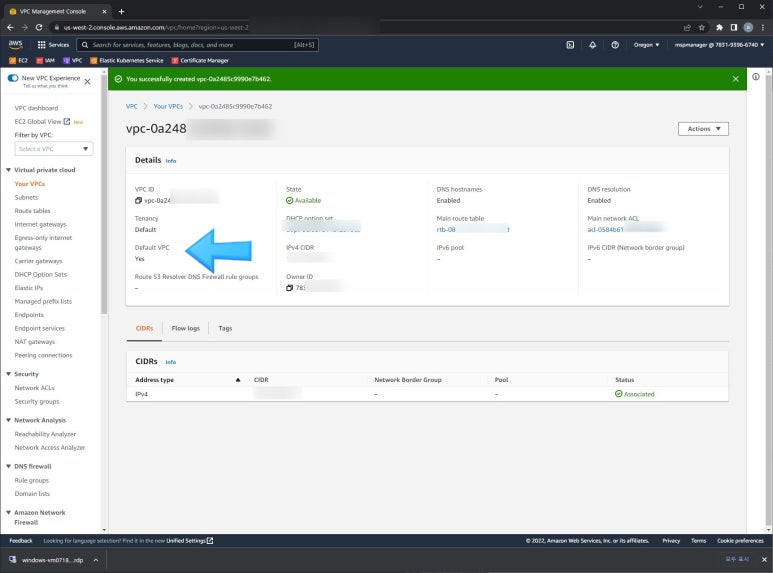This screenshot has width=773, height=573.
Task: Copy the VPC ID with copy icon
Action: [x=139, y=200]
